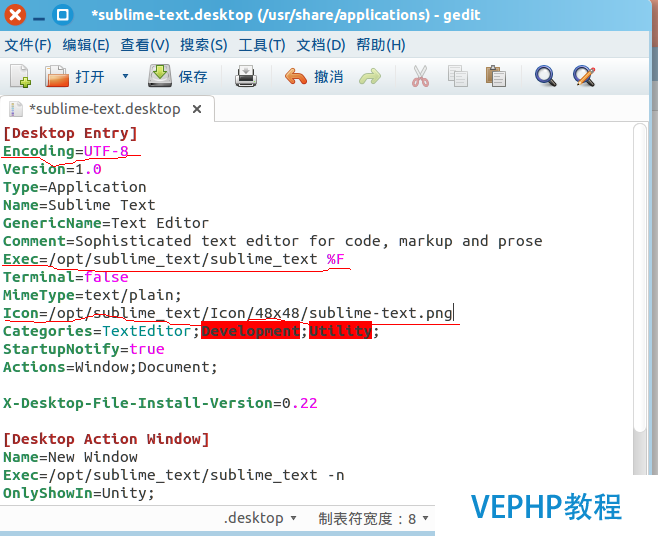Open the 帮助(H) menu

(381, 45)
